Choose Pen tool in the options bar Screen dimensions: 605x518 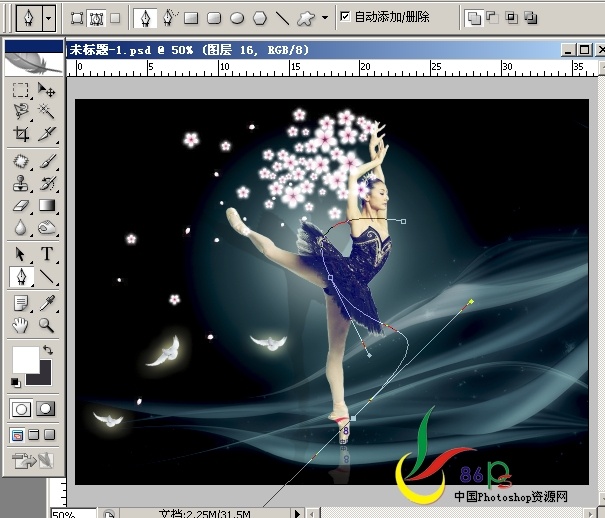pos(145,18)
